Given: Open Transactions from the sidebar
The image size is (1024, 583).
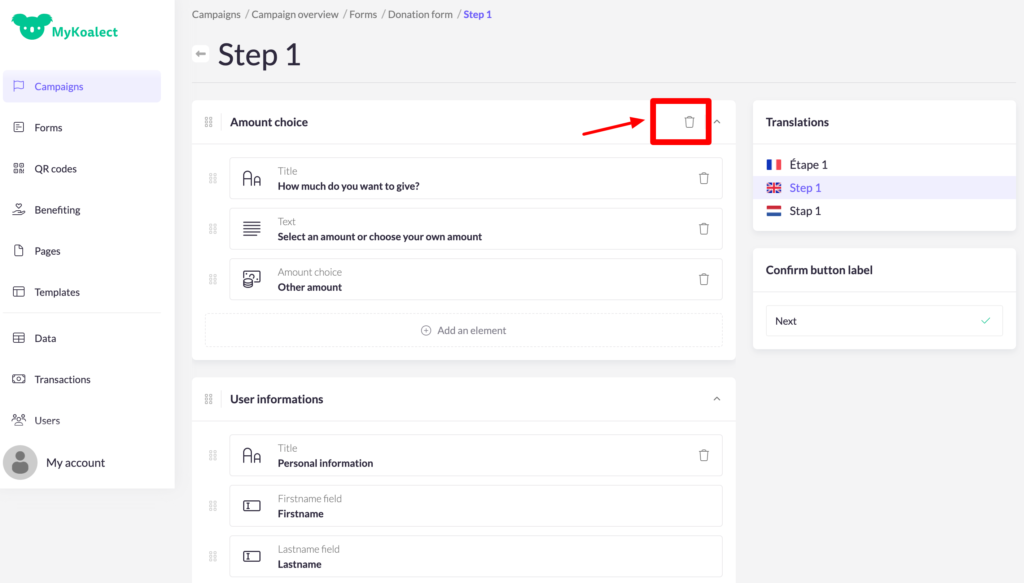Looking at the screenshot, I should click(62, 380).
